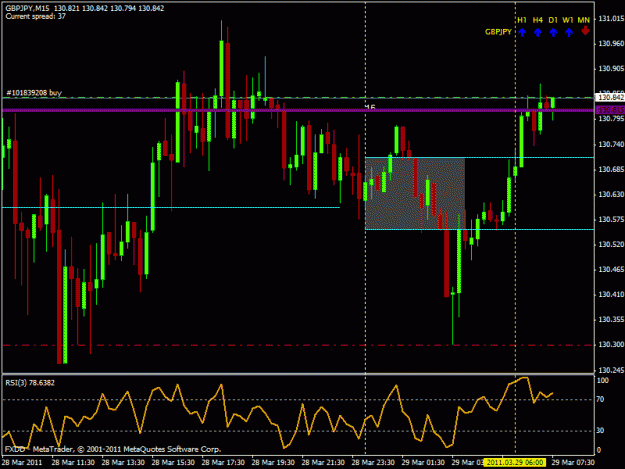Viewport: 625px width, 469px height.
Task: Select the thick purple horizontal line
Action: 298,110
